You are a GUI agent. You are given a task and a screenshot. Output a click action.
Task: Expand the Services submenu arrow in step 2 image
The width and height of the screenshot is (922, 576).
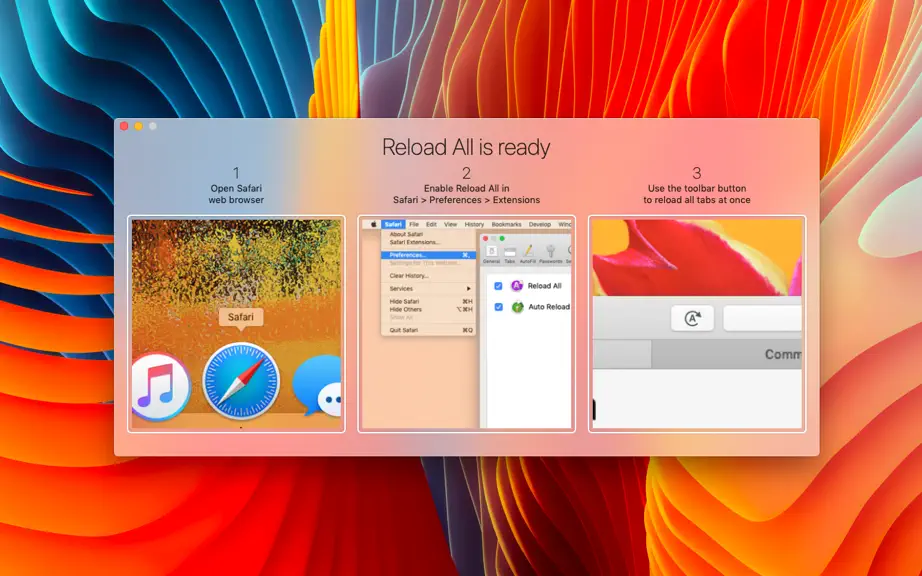[469, 289]
